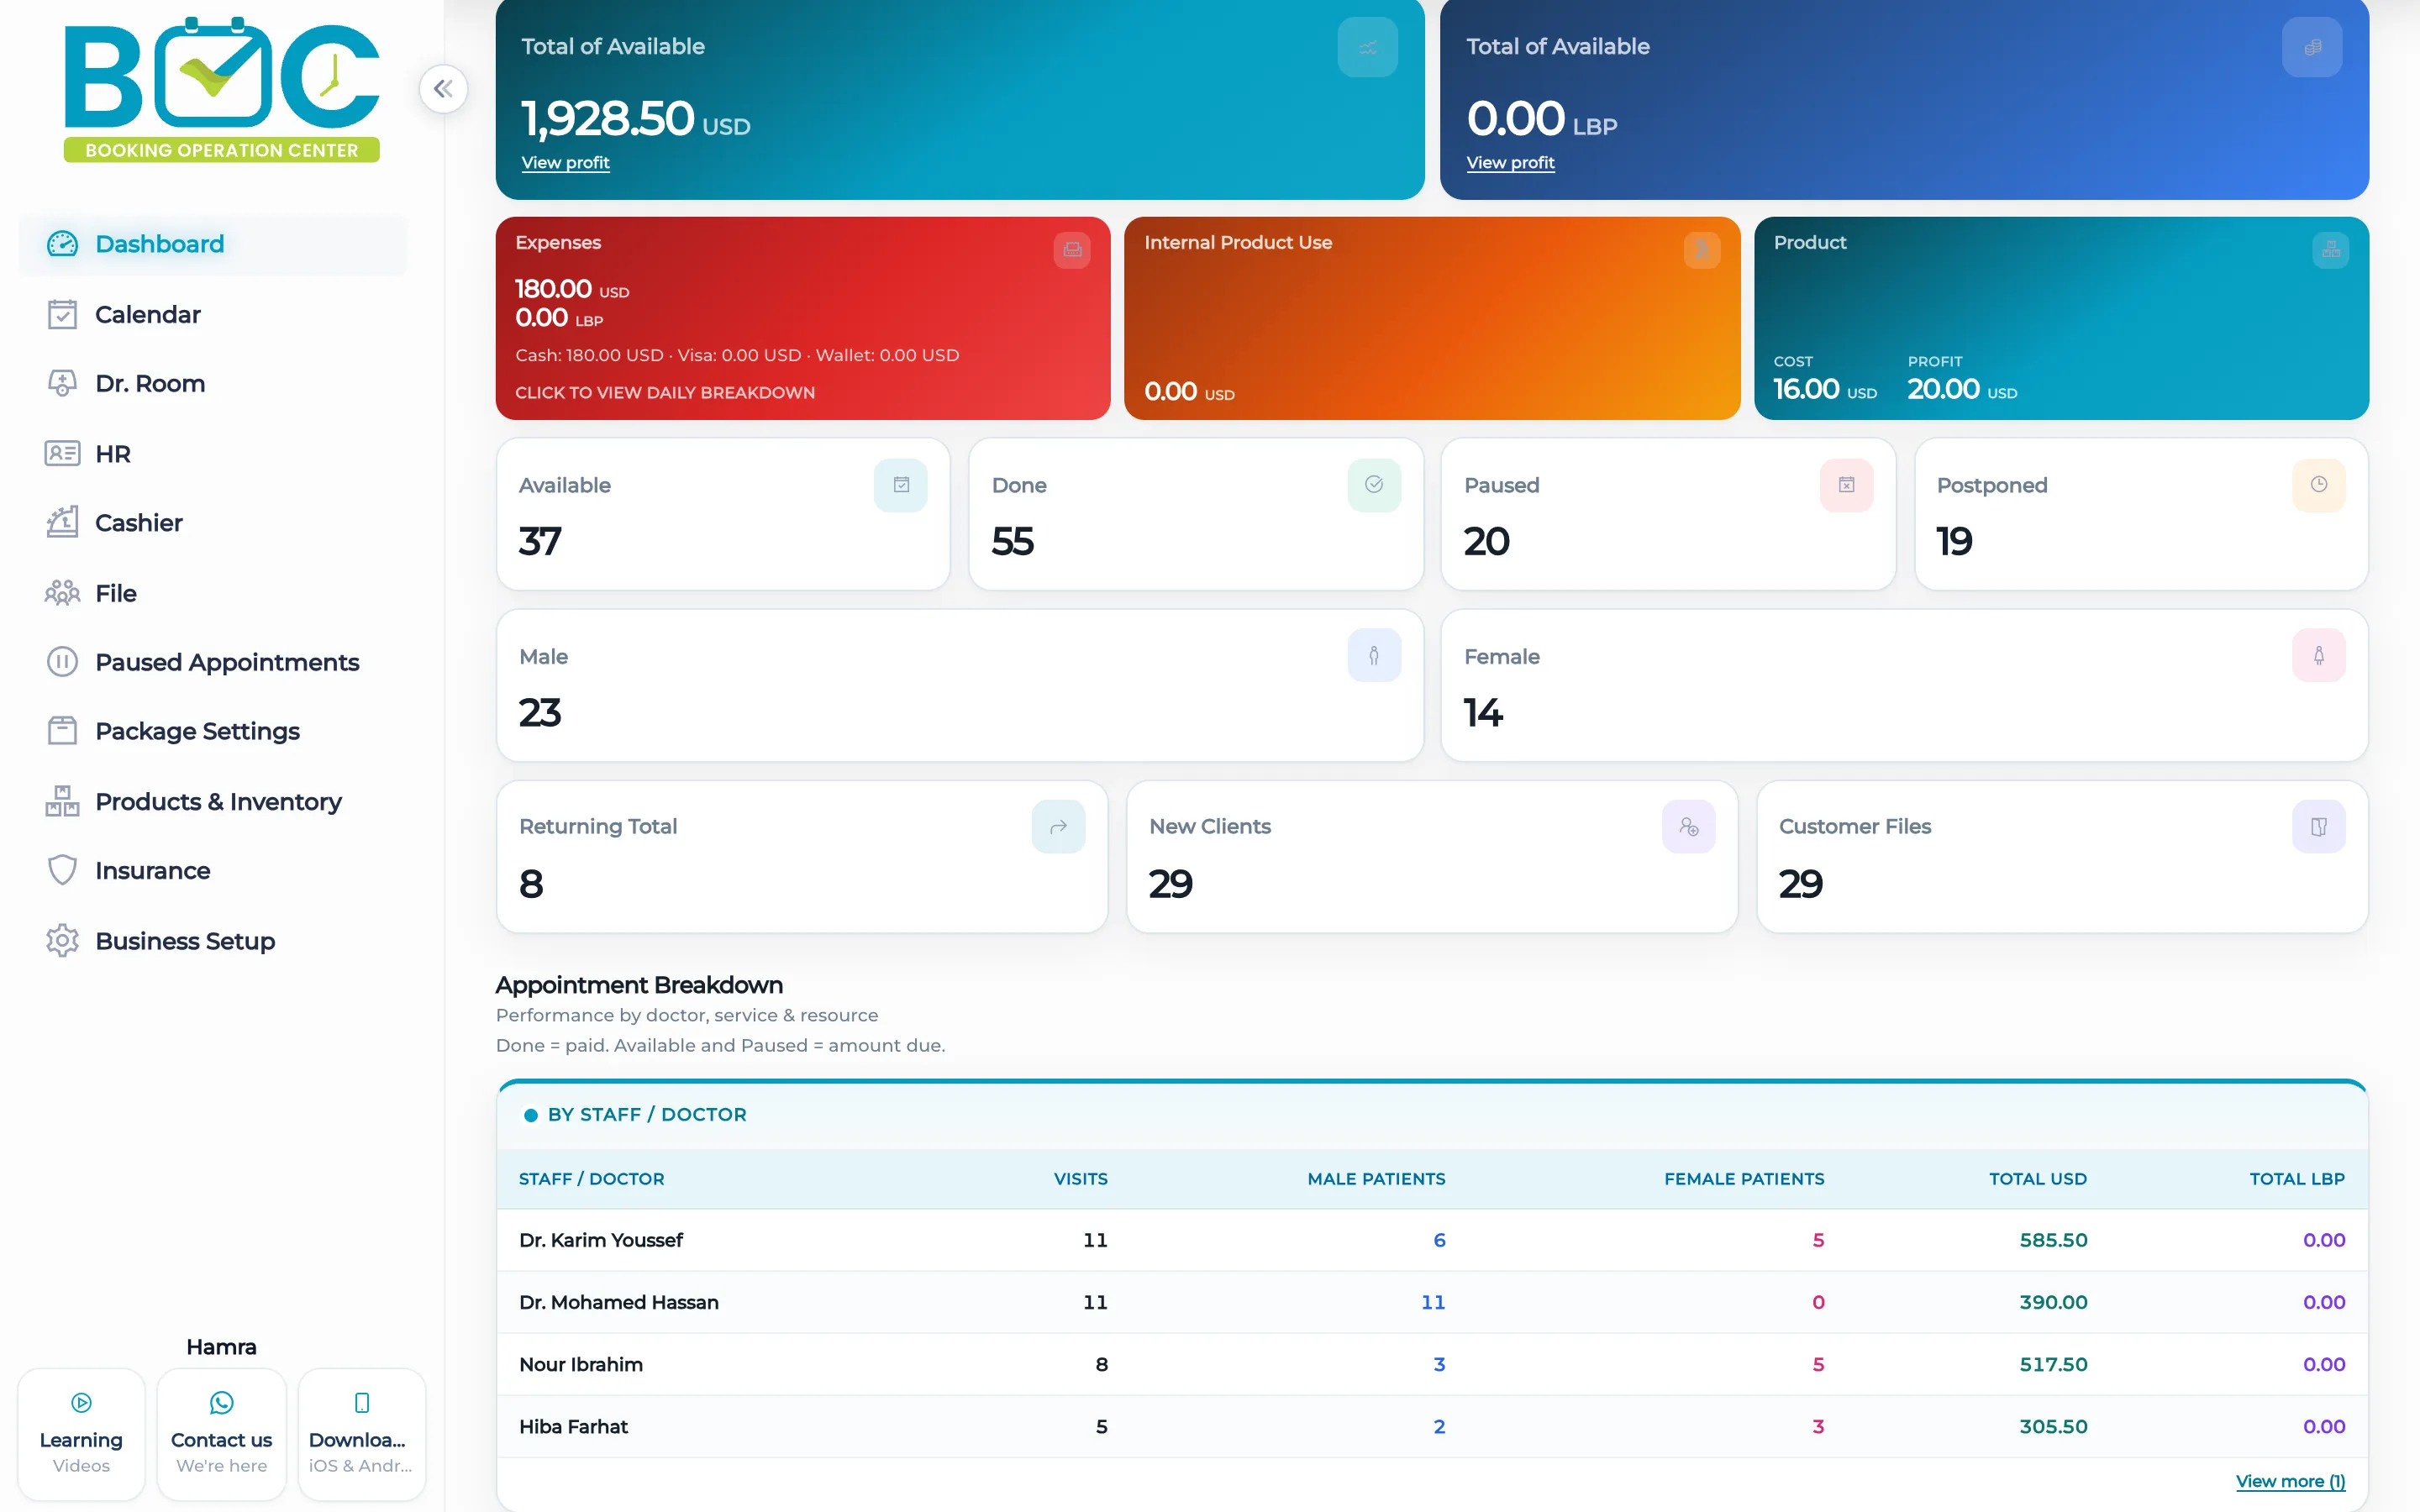Click the Returning Total arrow icon
Screen dimensions: 2420x1512
(x=1058, y=827)
